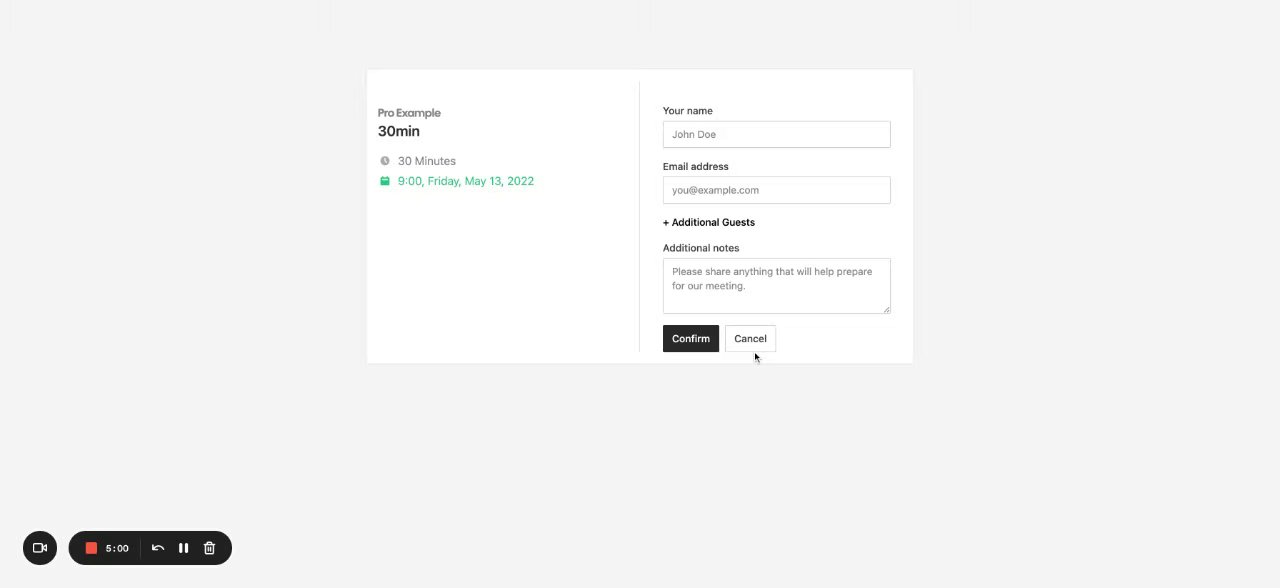
Task: Click the clock icon beside 30 Minutes
Action: 385,161
